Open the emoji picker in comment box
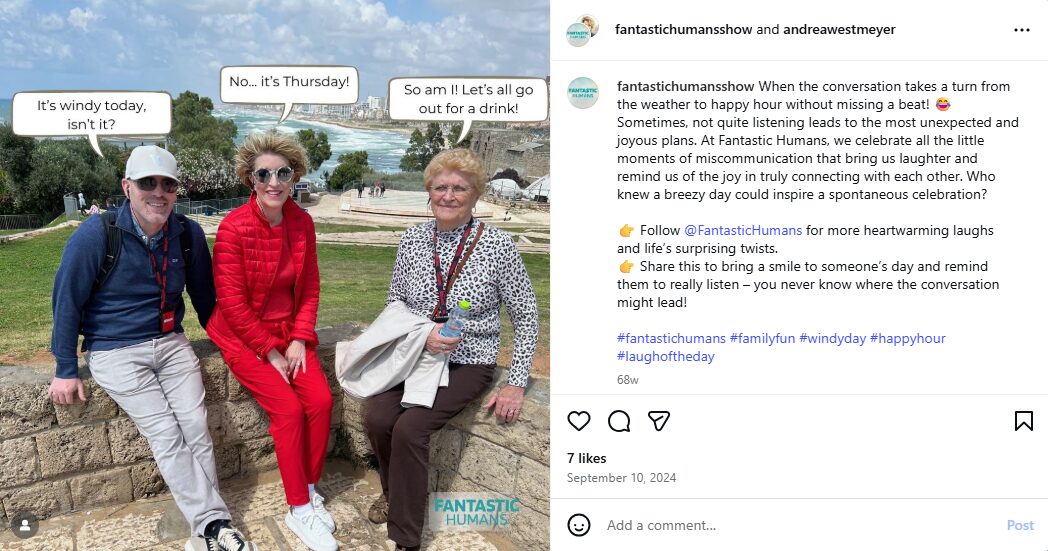 click(579, 525)
